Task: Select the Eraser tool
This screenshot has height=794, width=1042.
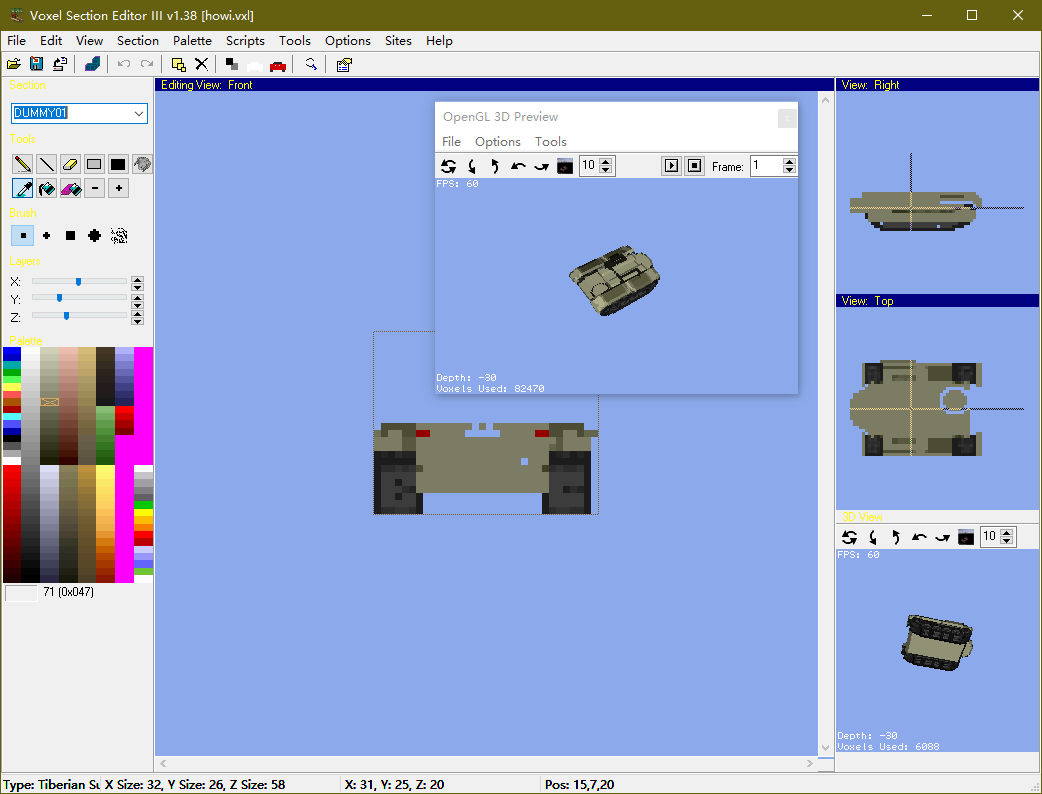Action: (70, 163)
